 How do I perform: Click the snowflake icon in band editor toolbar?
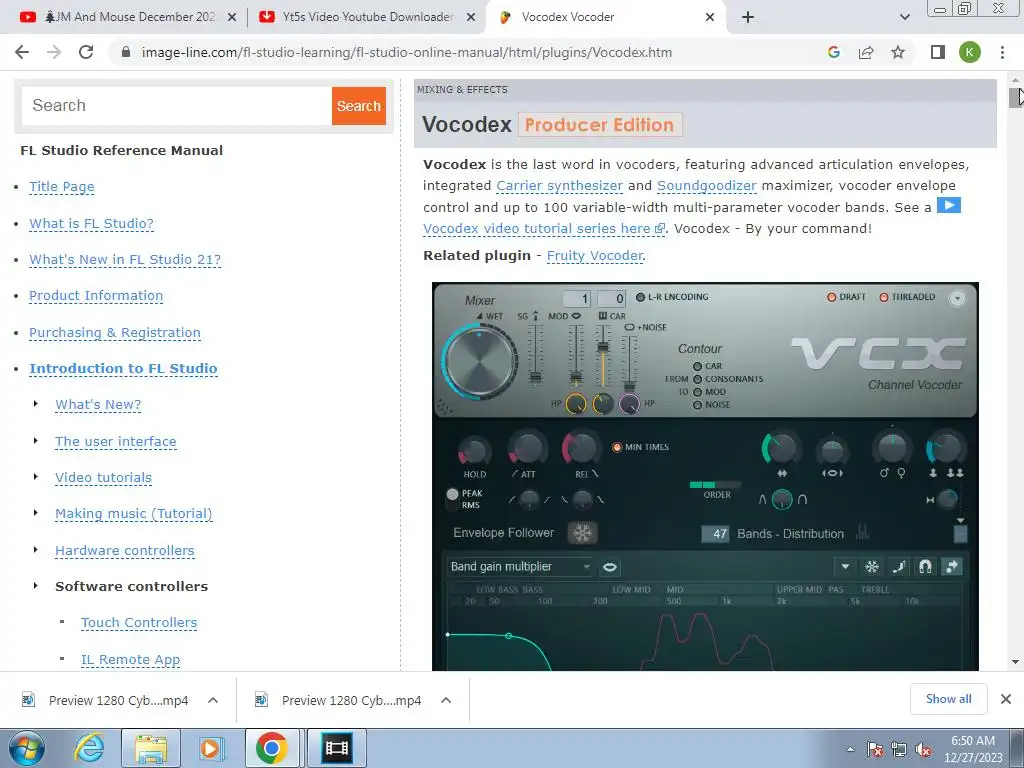(872, 567)
